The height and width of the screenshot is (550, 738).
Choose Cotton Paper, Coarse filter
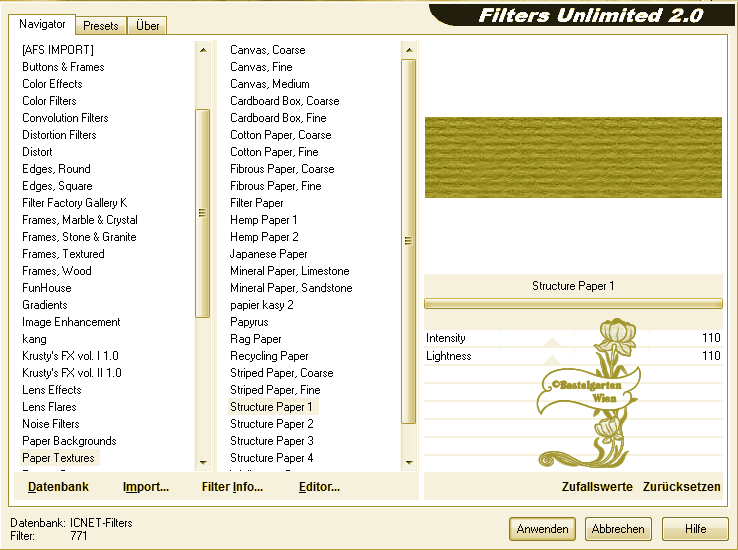tap(281, 135)
